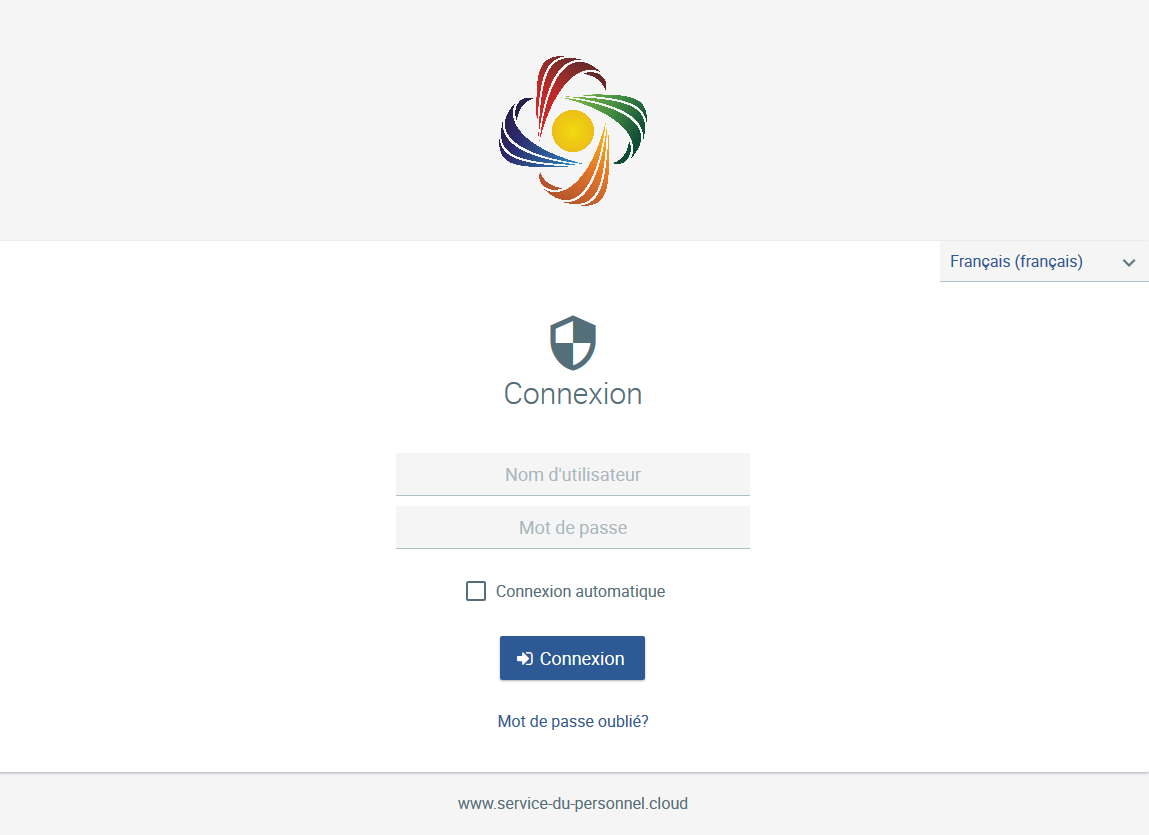
Task: Click the orange petal of the logo
Action: click(x=583, y=176)
